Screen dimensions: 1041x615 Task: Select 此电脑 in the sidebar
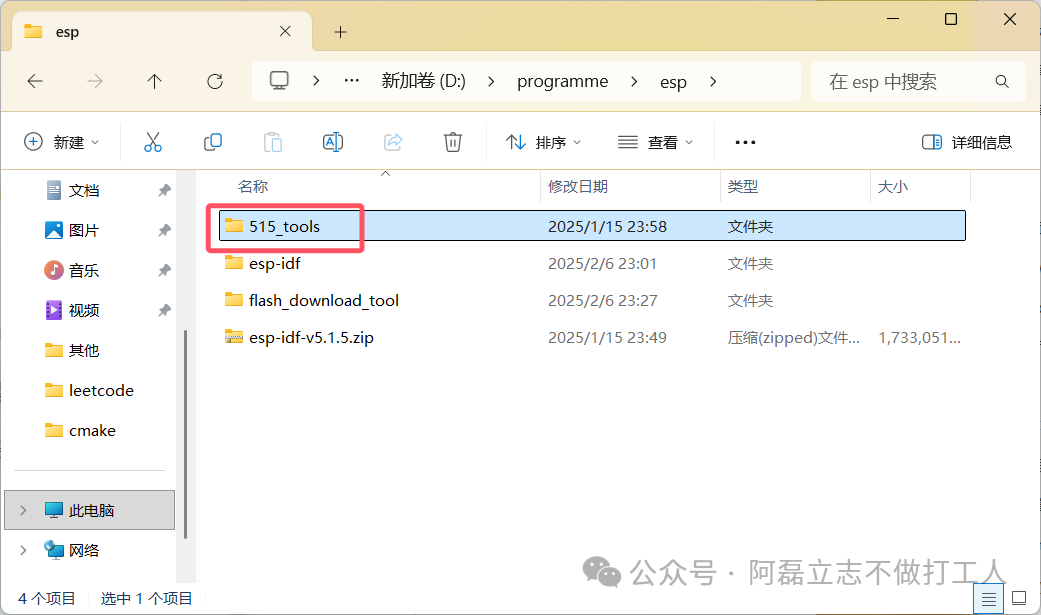[89, 510]
